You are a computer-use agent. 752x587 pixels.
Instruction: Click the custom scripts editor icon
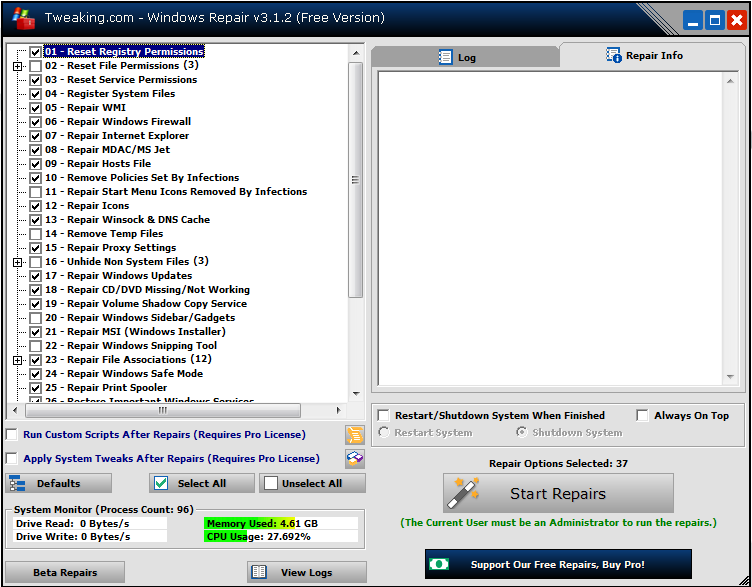pos(354,434)
